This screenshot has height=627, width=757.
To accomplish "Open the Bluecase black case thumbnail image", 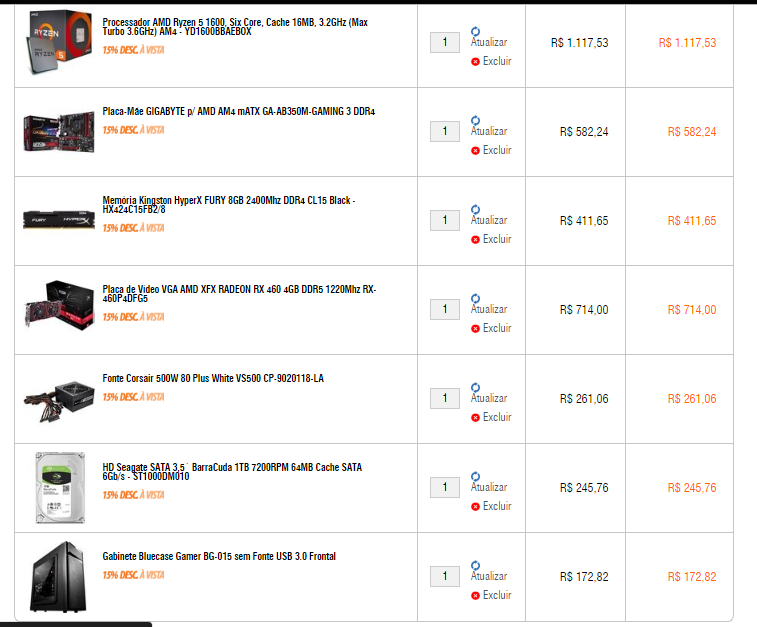I will pos(59,577).
